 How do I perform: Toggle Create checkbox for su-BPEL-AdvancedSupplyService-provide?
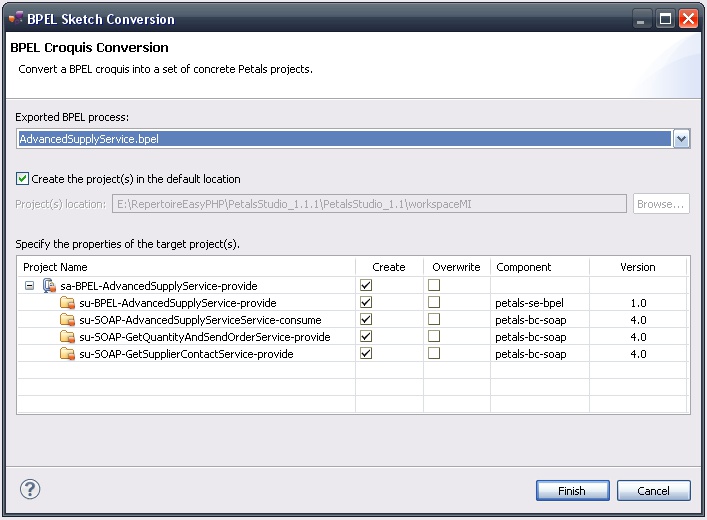tap(366, 303)
